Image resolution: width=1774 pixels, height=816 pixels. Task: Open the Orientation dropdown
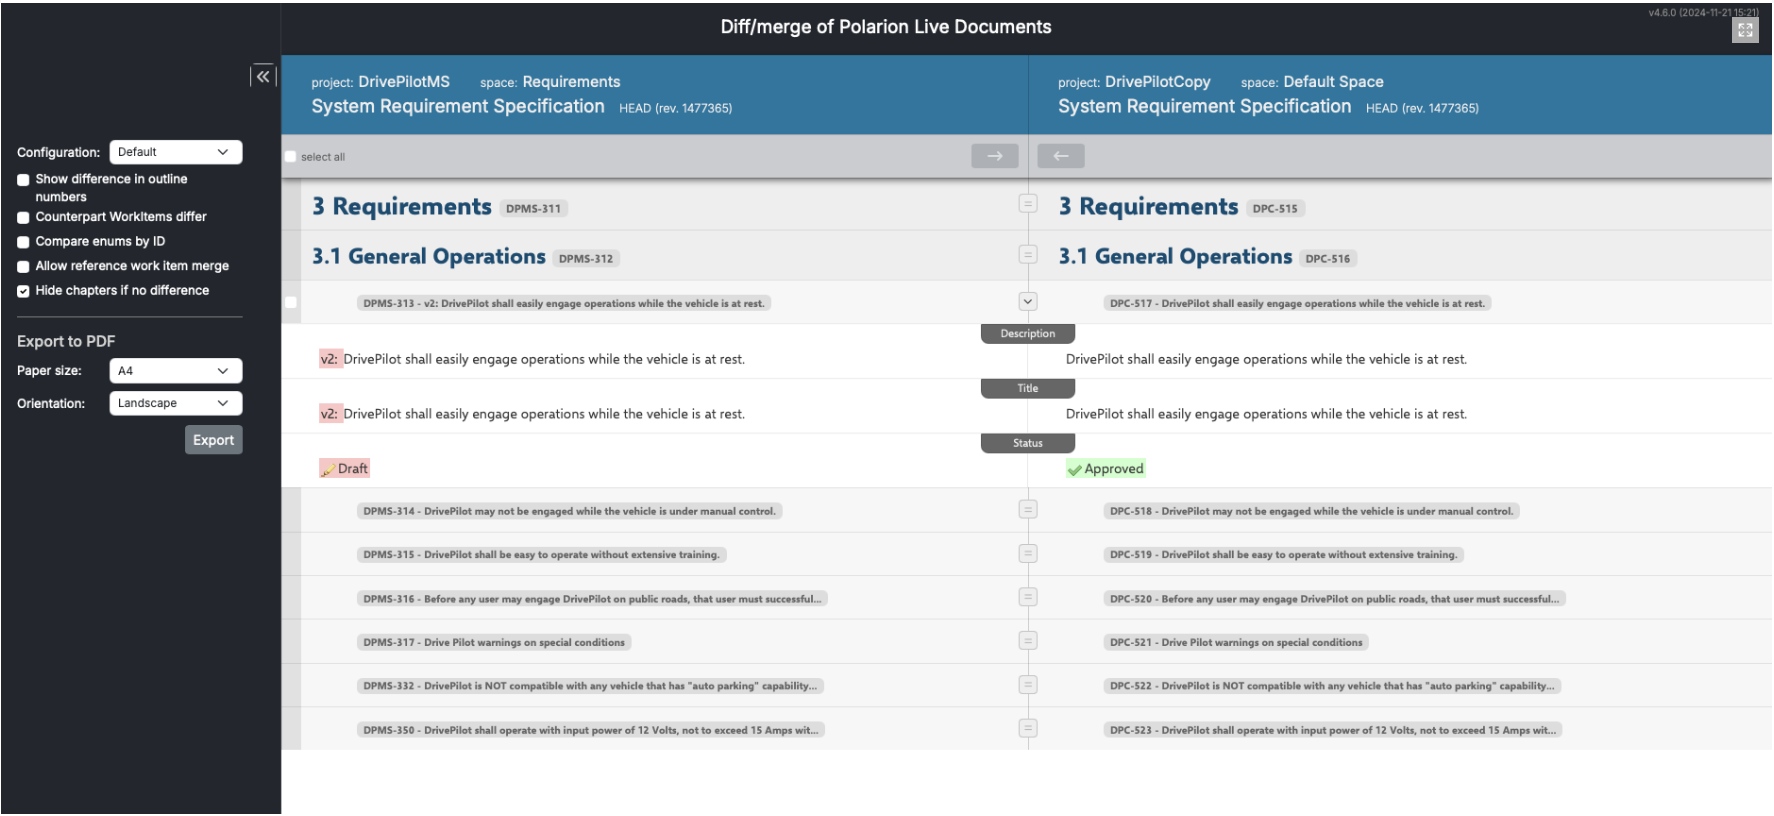pyautogui.click(x=176, y=403)
